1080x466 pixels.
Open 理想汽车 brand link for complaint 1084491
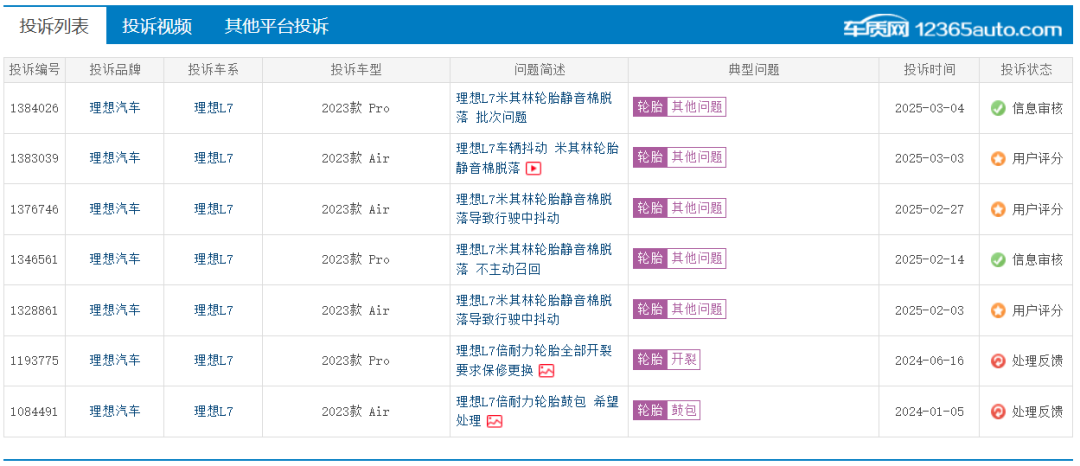114,412
